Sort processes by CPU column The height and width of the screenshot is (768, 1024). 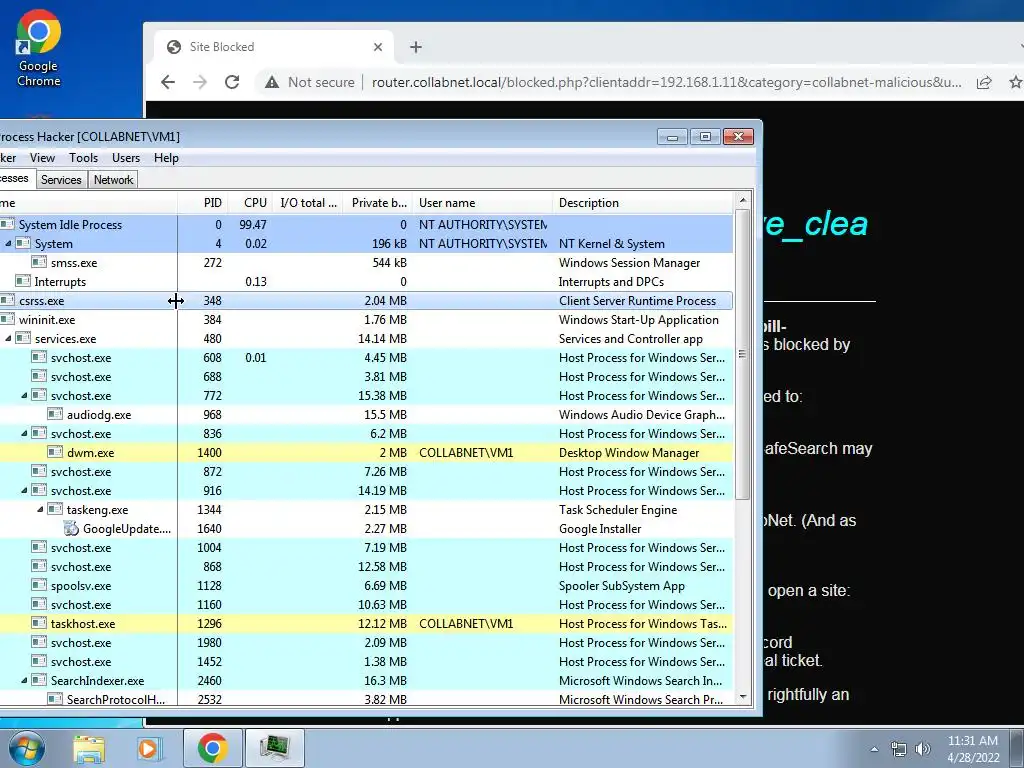coord(251,202)
